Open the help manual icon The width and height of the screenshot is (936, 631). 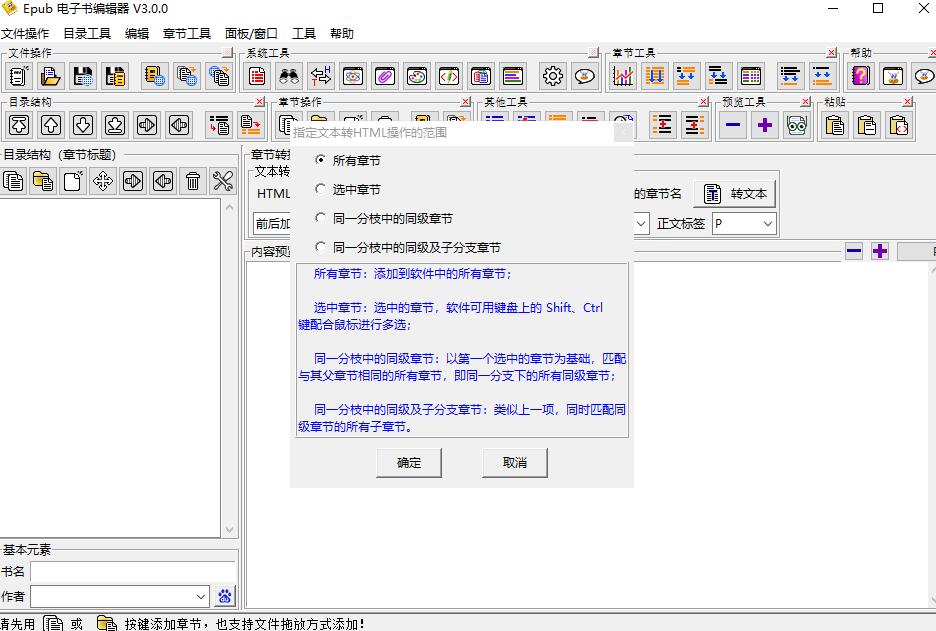click(x=861, y=75)
